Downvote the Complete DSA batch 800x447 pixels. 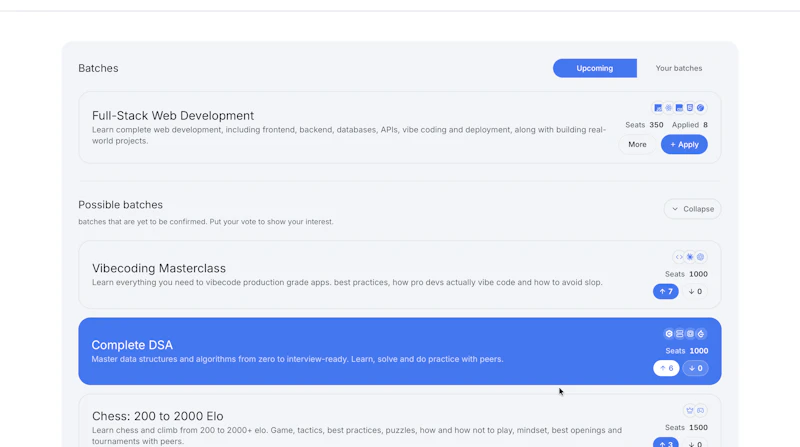(x=695, y=368)
